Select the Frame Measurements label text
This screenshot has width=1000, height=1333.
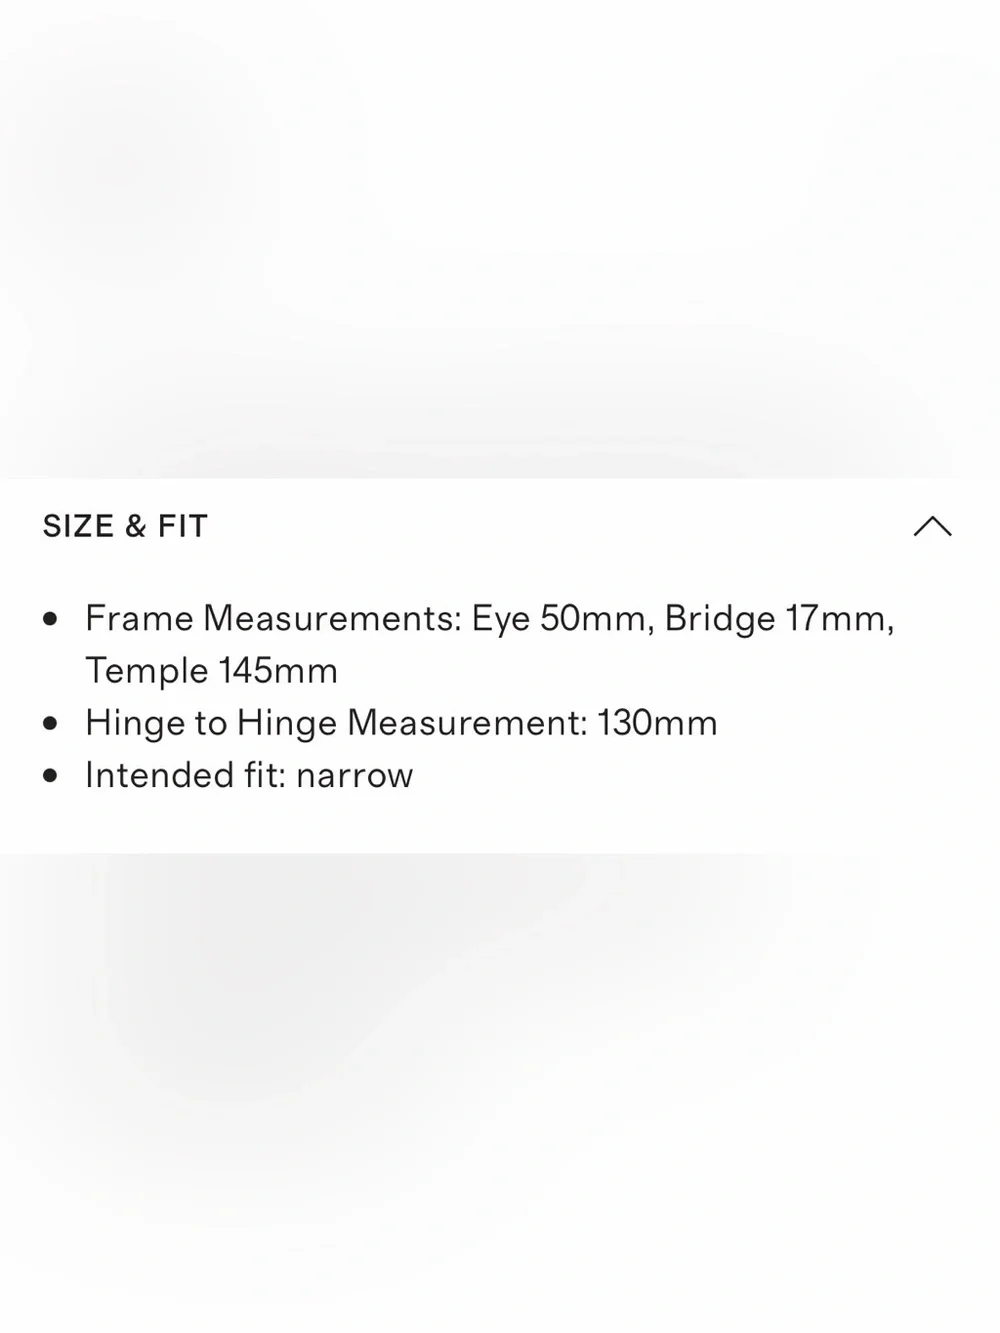273,618
